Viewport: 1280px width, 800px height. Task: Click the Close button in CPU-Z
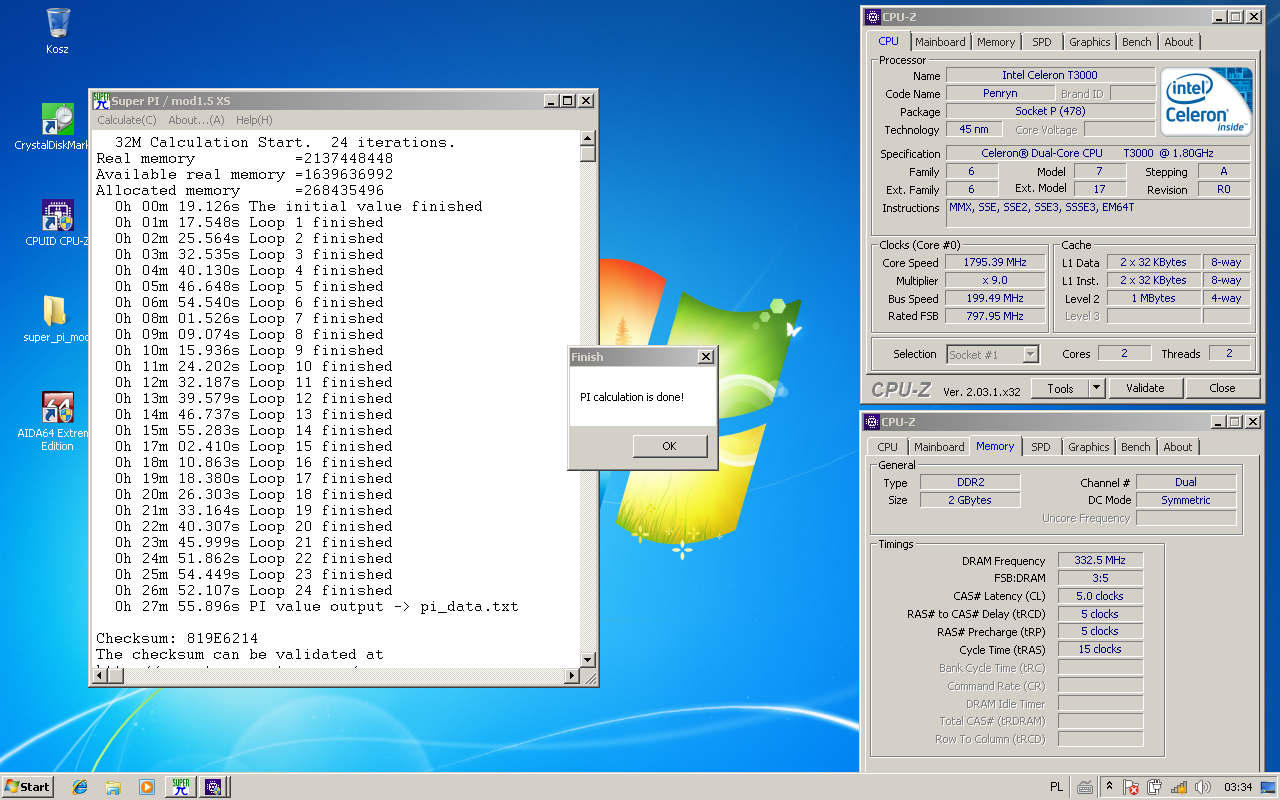click(x=1222, y=388)
